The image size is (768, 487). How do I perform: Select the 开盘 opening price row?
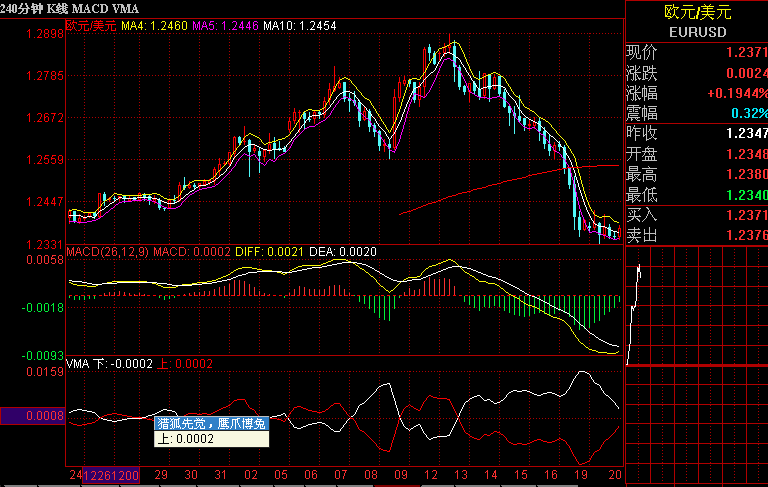coord(697,154)
